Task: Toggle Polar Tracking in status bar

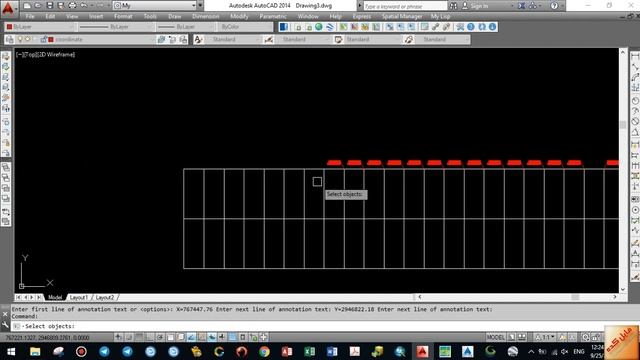Action: pyautogui.click(x=160, y=337)
